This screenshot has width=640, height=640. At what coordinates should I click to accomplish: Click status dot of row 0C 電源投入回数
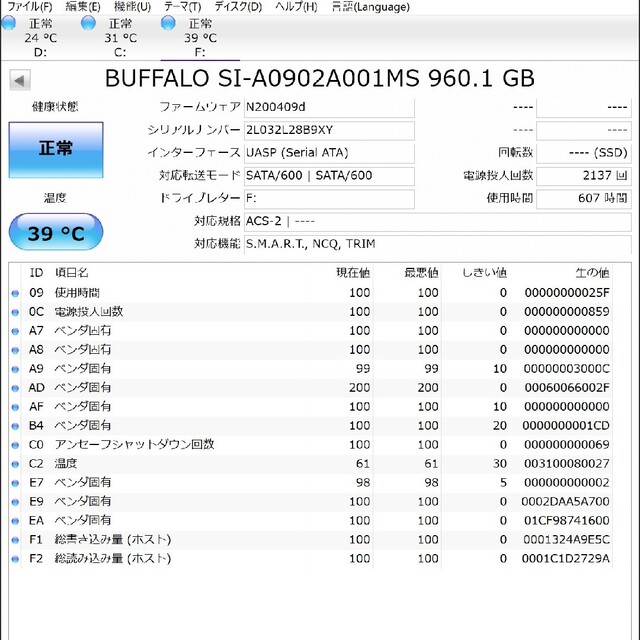pyautogui.click(x=15, y=313)
